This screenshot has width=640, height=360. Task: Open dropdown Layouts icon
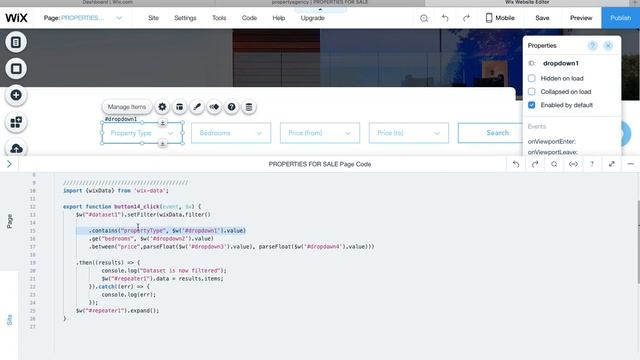(180, 107)
